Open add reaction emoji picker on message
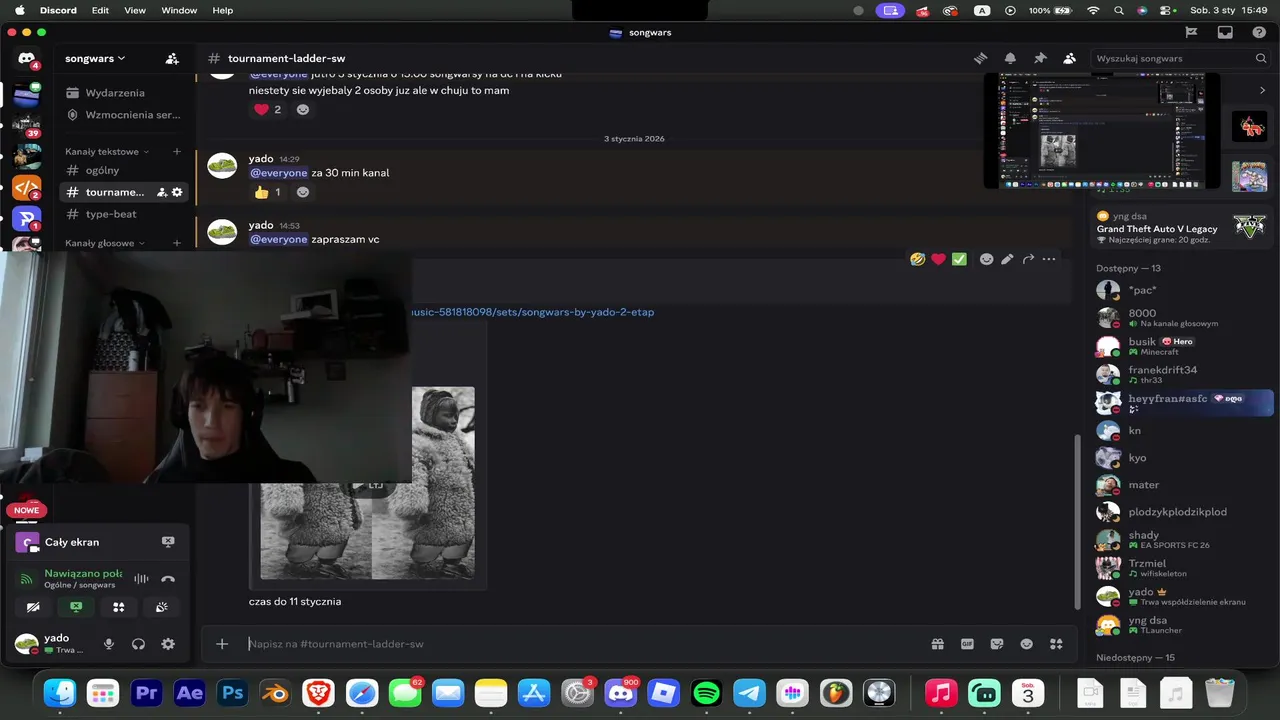1280x720 pixels. (x=986, y=259)
